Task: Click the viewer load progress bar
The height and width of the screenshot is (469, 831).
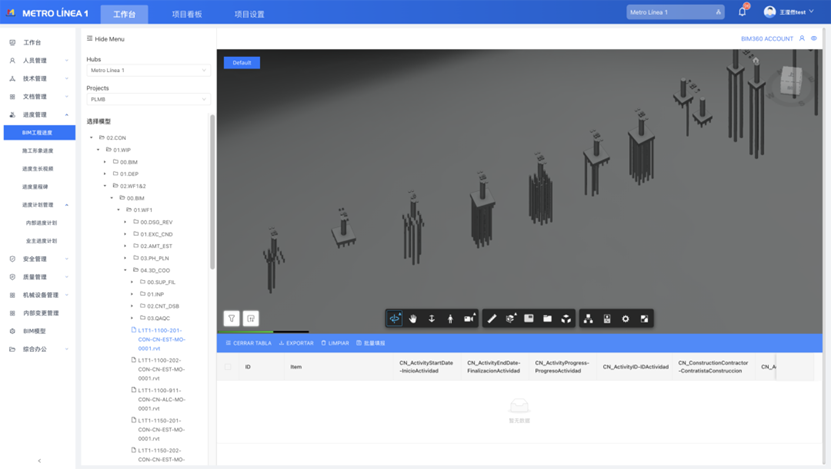Action: click(x=264, y=332)
